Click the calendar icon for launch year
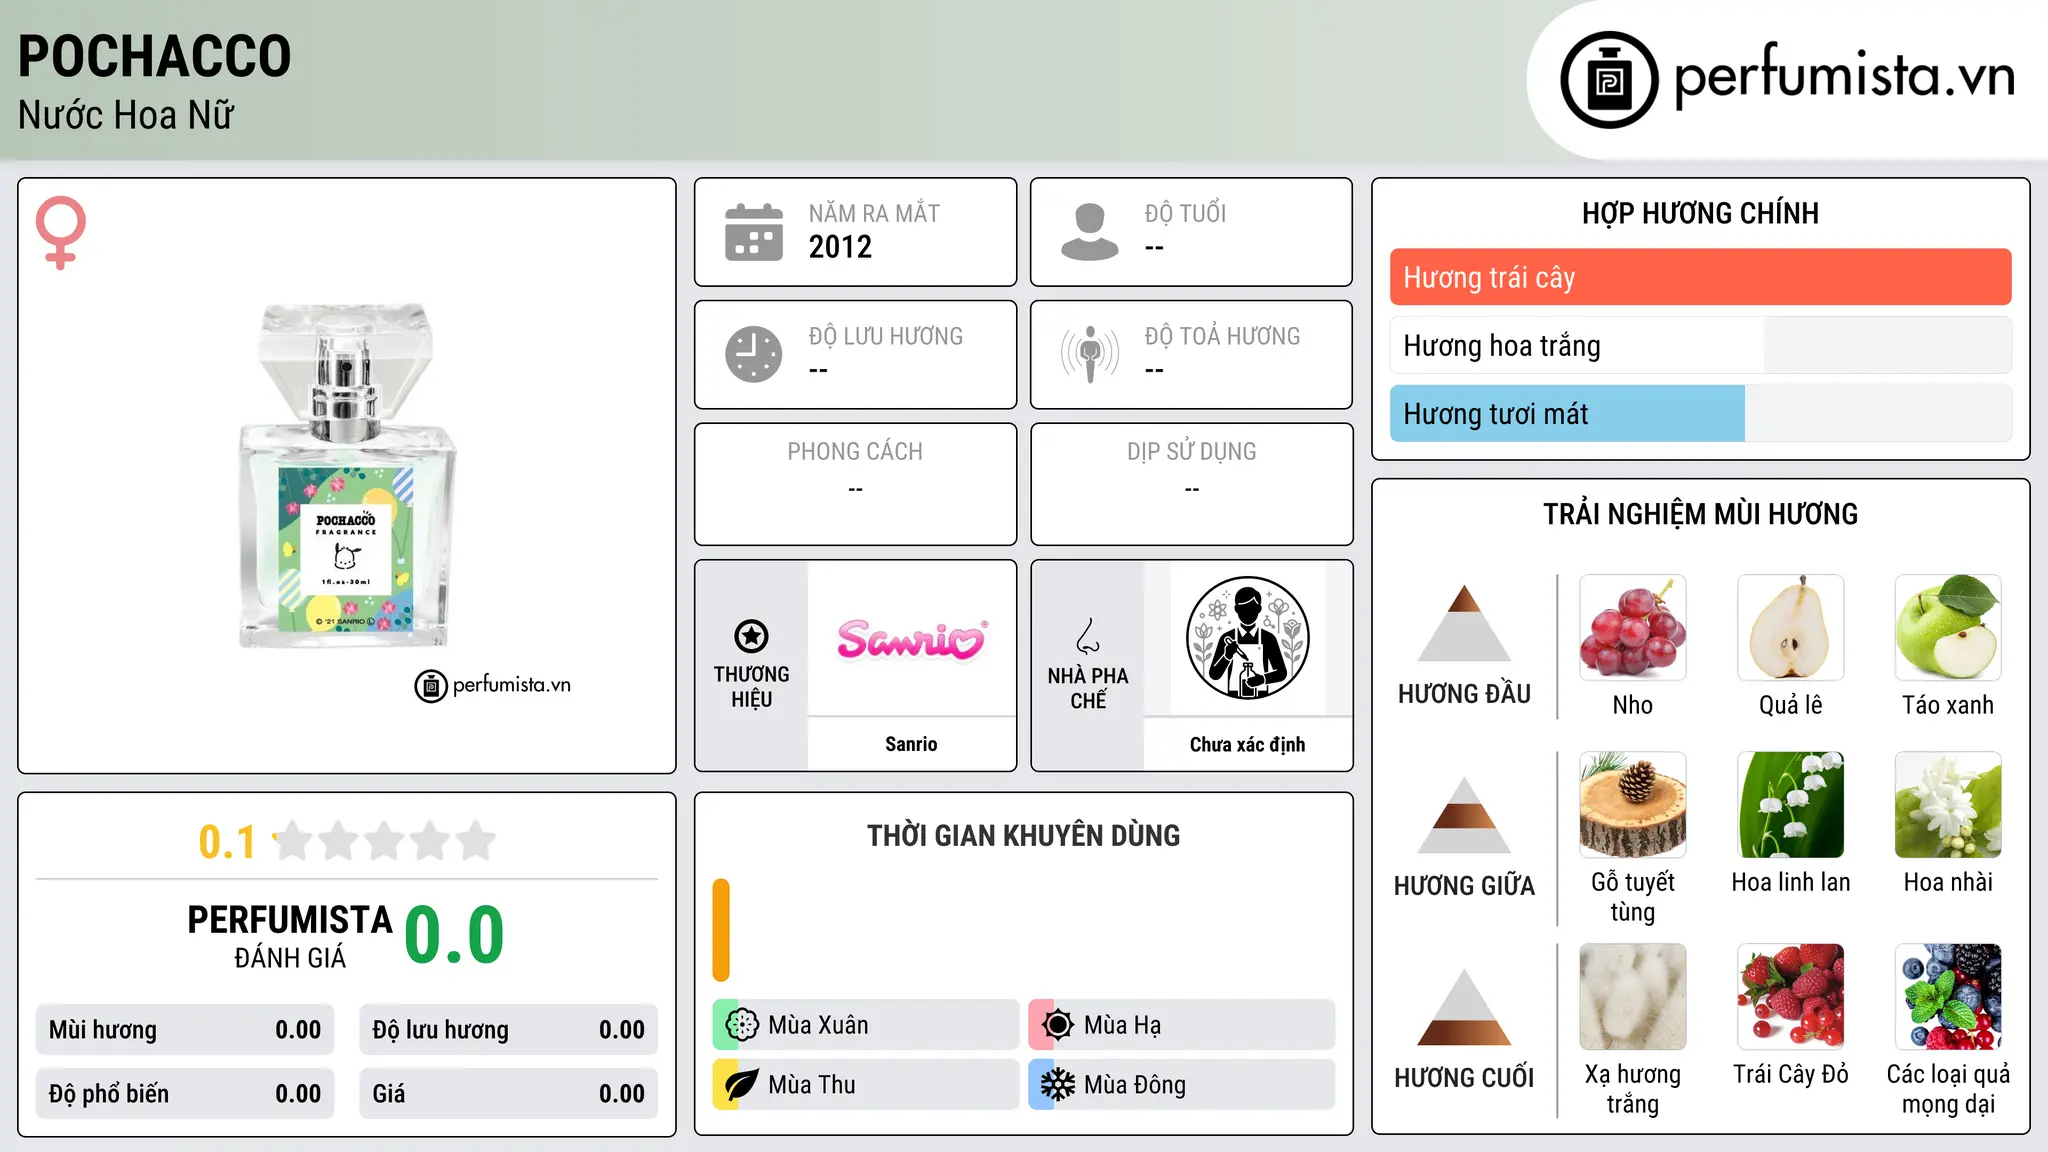This screenshot has width=2048, height=1152. point(754,232)
